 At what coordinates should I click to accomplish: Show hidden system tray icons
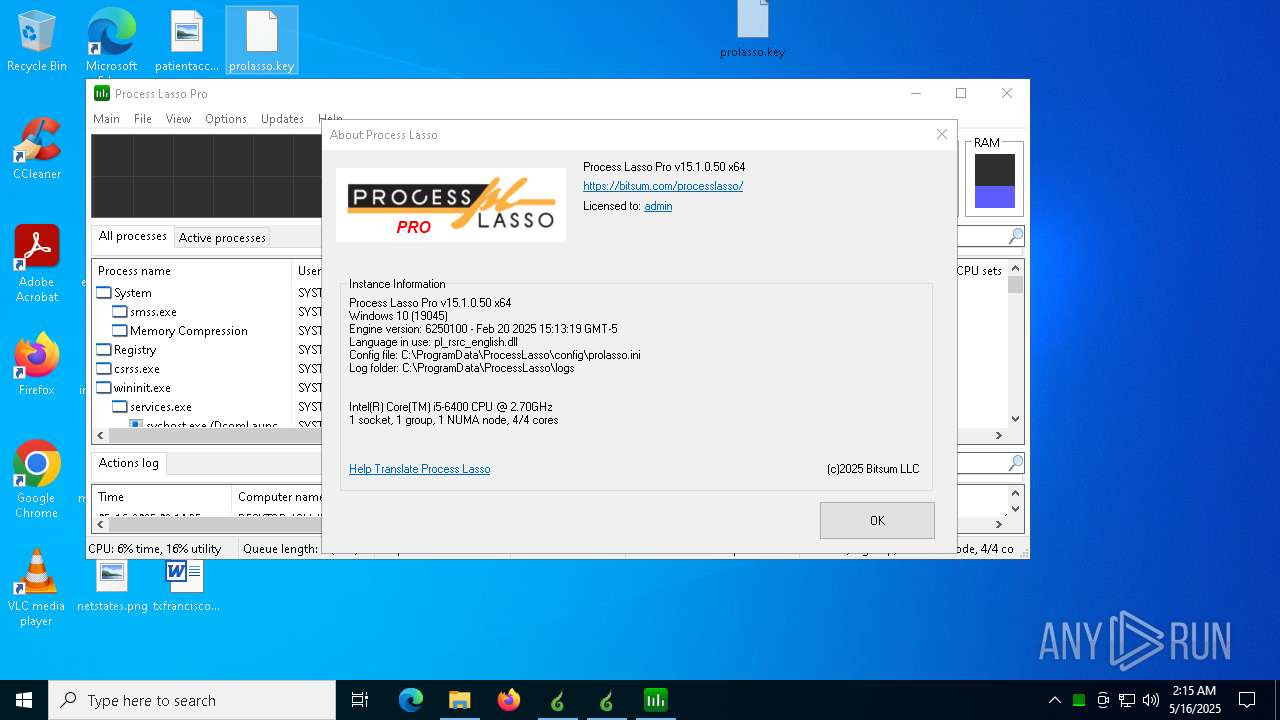(x=1054, y=700)
